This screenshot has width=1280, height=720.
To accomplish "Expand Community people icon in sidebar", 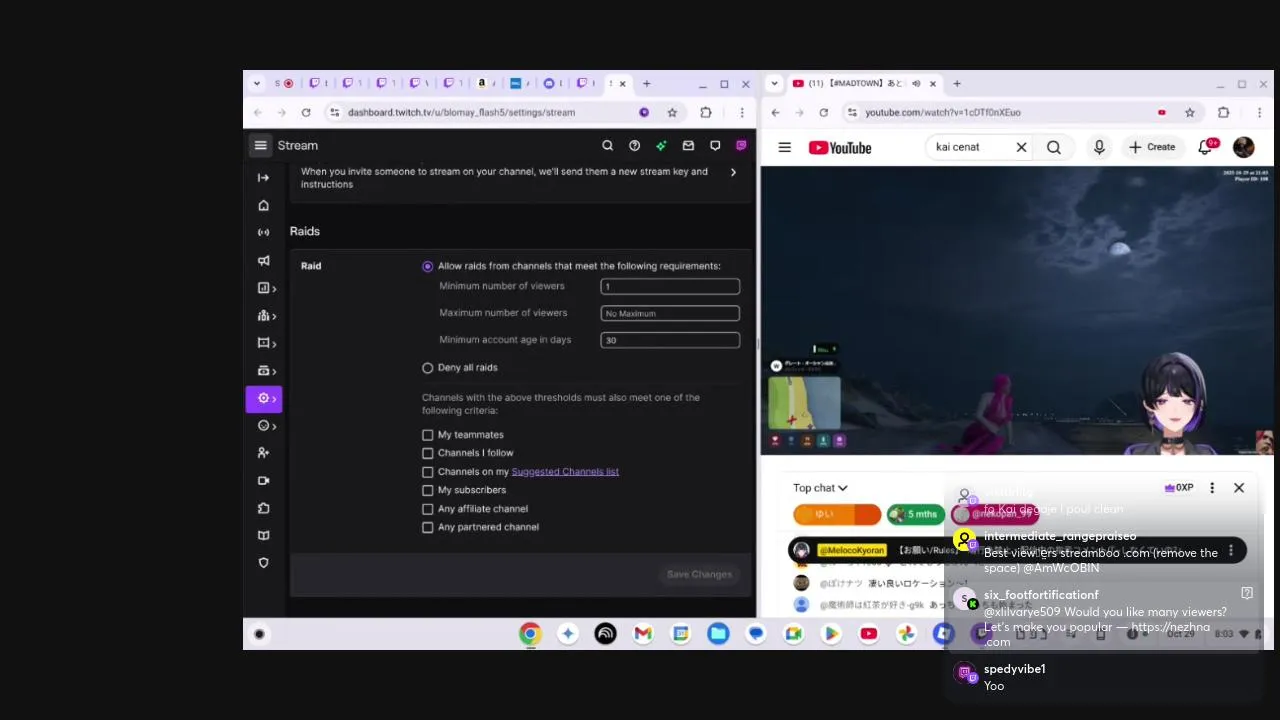I will pos(264,315).
